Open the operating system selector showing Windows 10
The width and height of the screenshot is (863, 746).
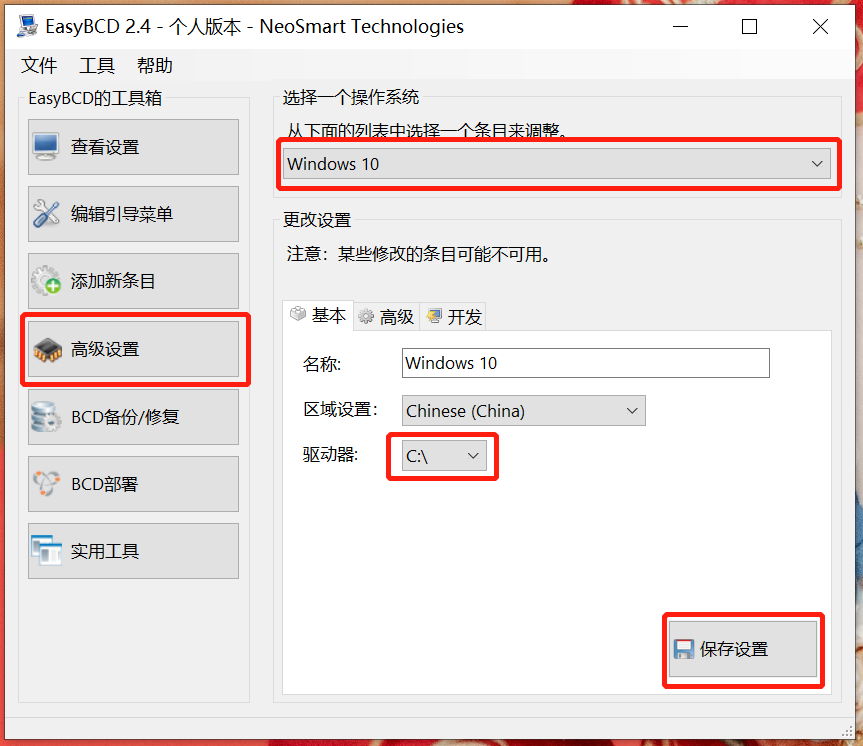coord(556,164)
